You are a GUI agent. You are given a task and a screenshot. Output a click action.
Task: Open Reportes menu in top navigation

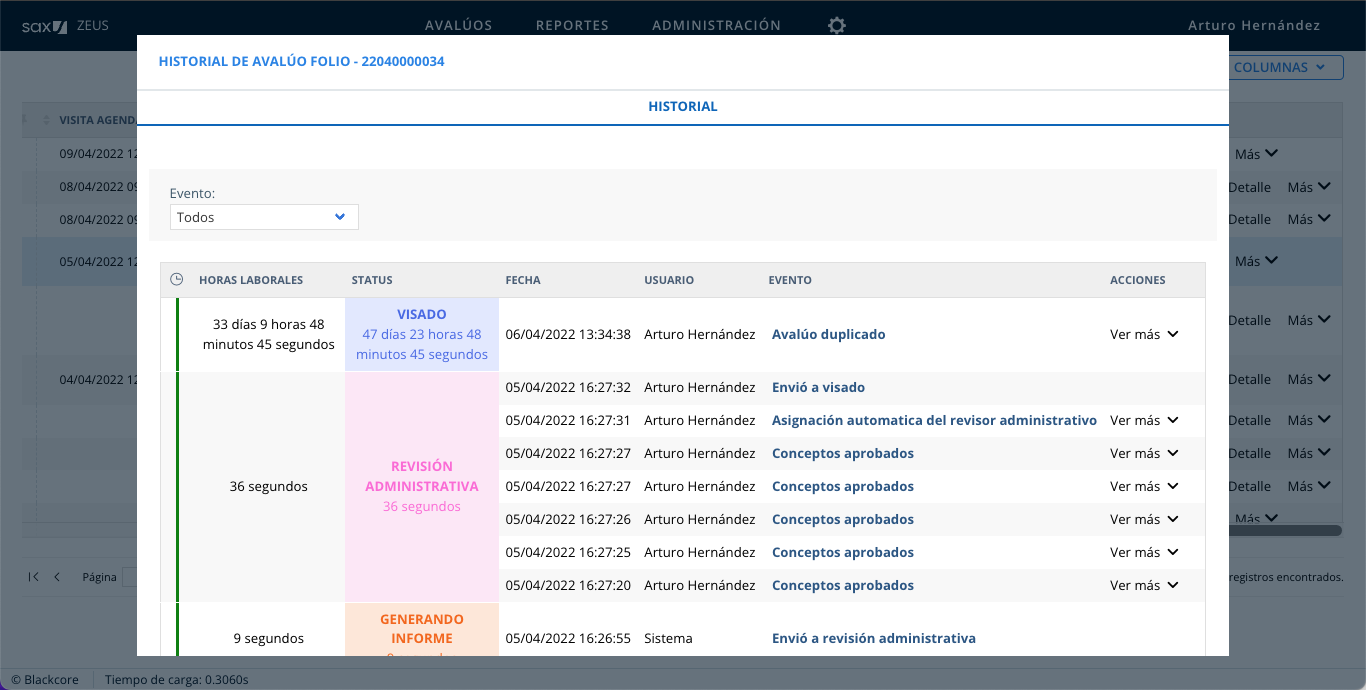(x=572, y=25)
